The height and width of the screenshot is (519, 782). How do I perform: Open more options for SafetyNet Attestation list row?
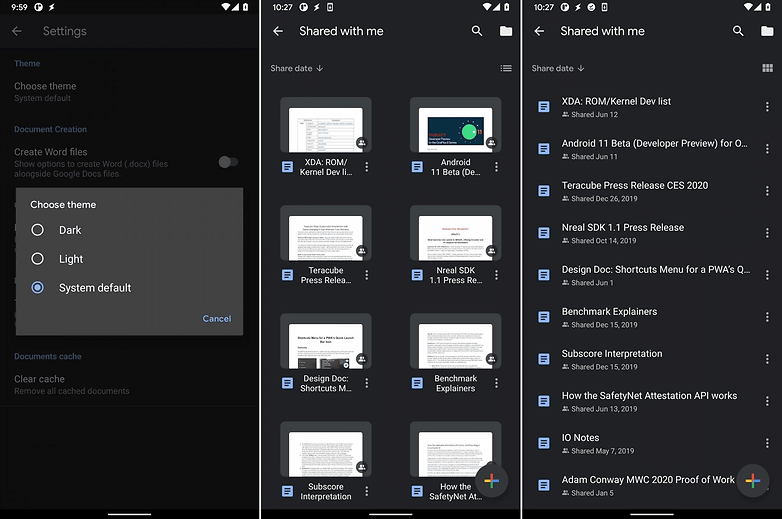tap(767, 401)
